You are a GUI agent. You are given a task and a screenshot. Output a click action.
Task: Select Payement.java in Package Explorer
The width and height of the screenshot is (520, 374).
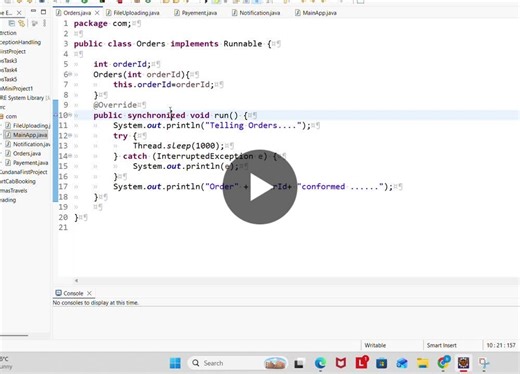click(27, 163)
